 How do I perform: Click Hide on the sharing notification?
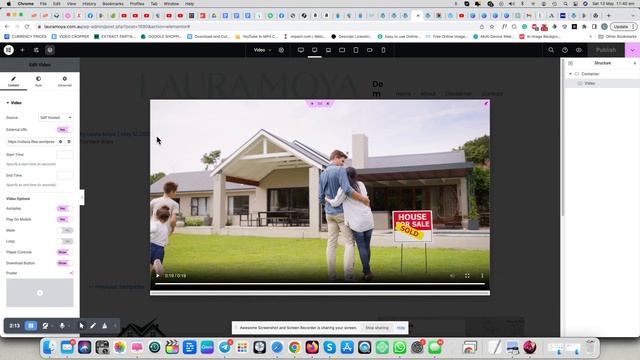[x=401, y=328]
